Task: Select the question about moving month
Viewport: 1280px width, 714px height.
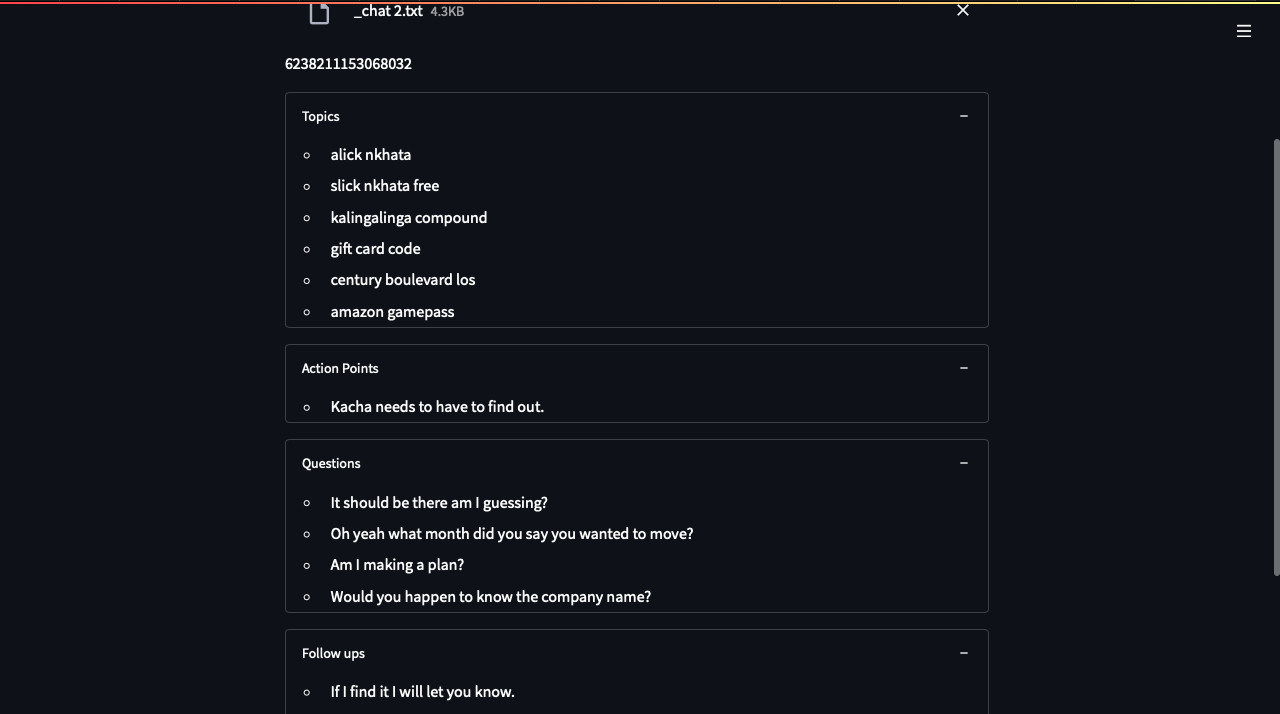Action: [x=511, y=533]
